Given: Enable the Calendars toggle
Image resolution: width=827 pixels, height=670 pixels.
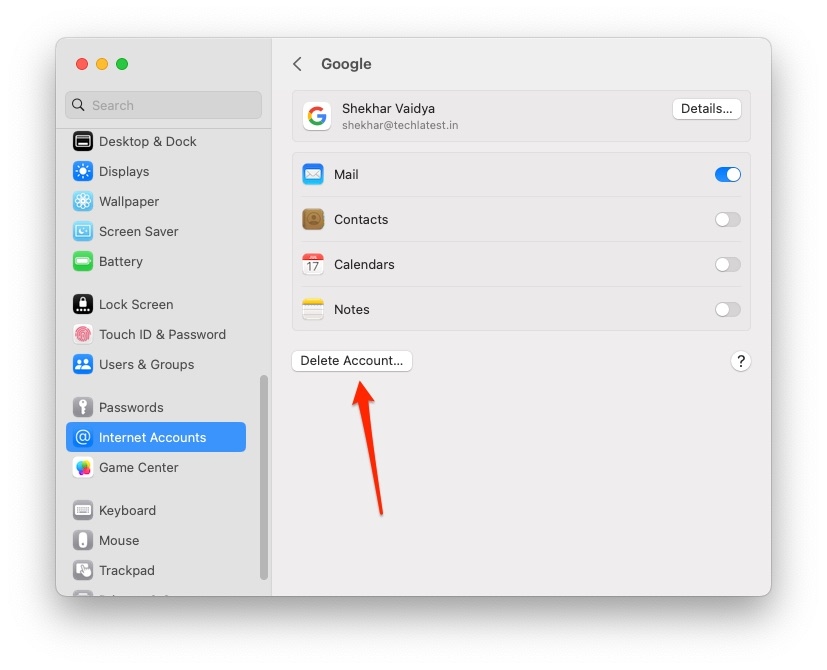Looking at the screenshot, I should coord(728,264).
